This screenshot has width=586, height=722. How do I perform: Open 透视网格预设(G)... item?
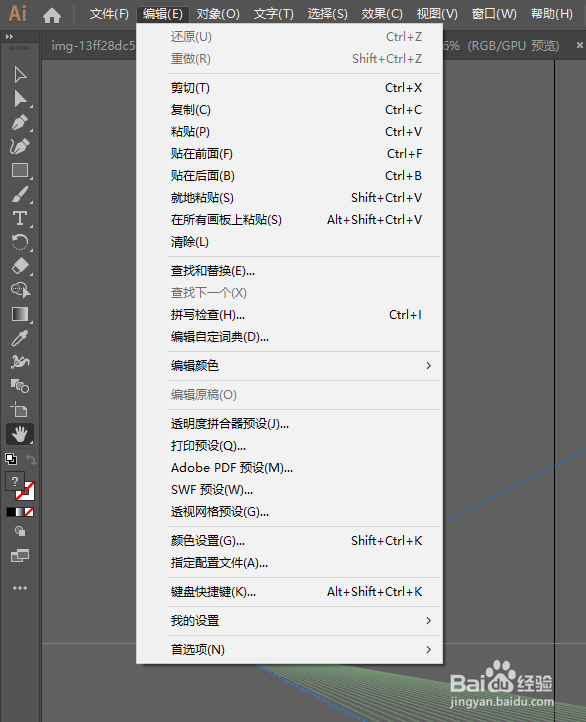tap(289, 512)
